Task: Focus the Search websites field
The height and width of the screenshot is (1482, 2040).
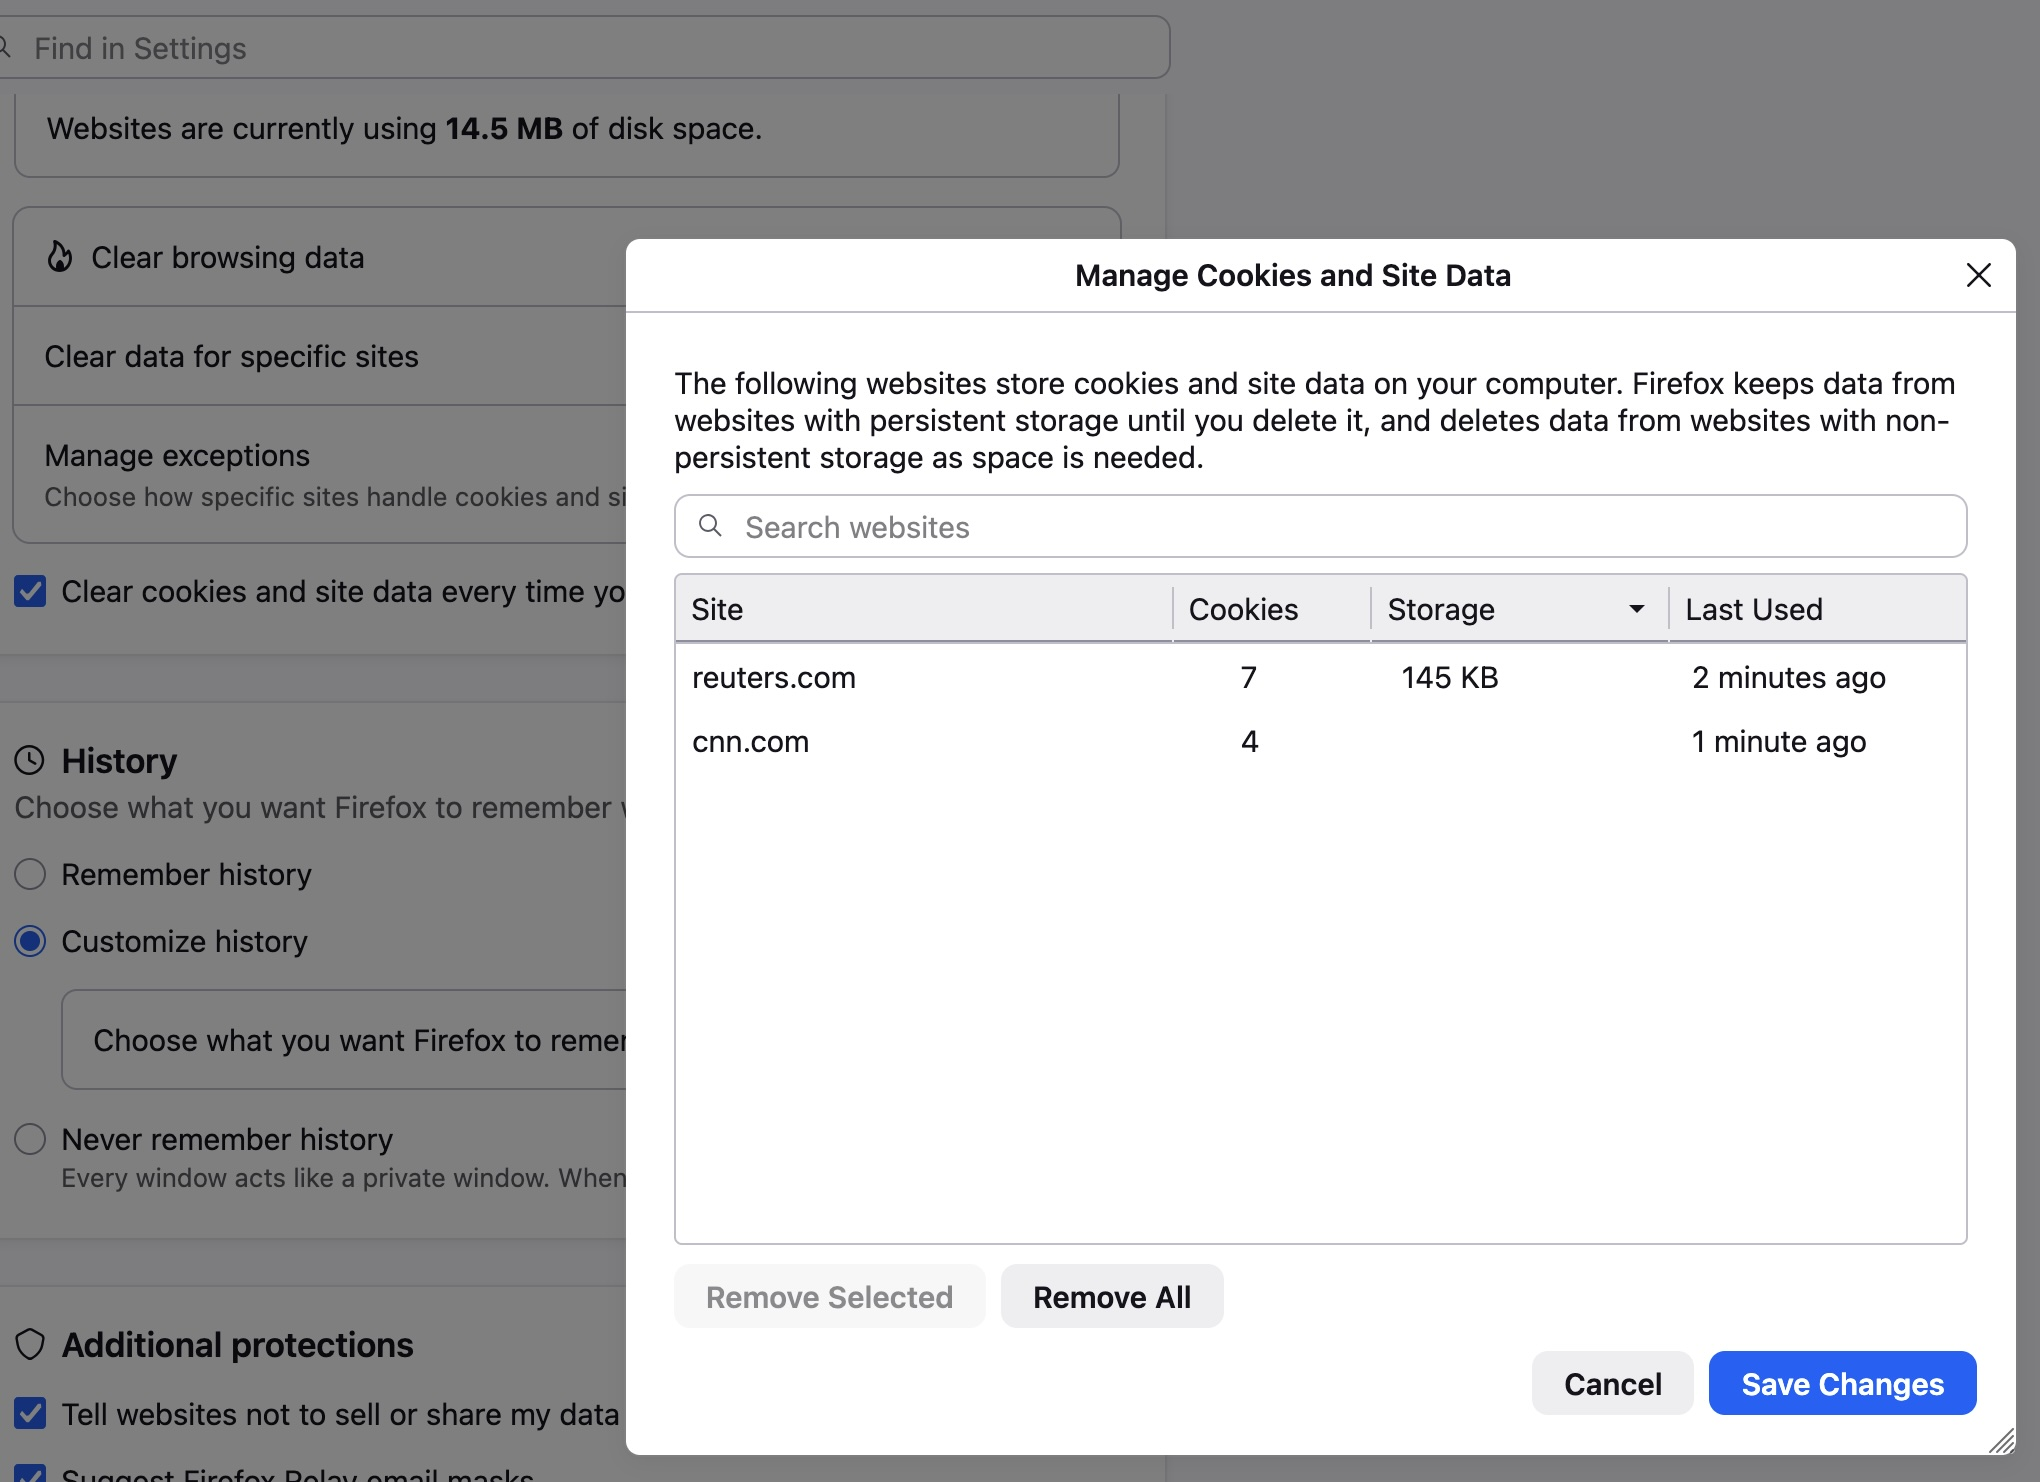Action: 1320,526
